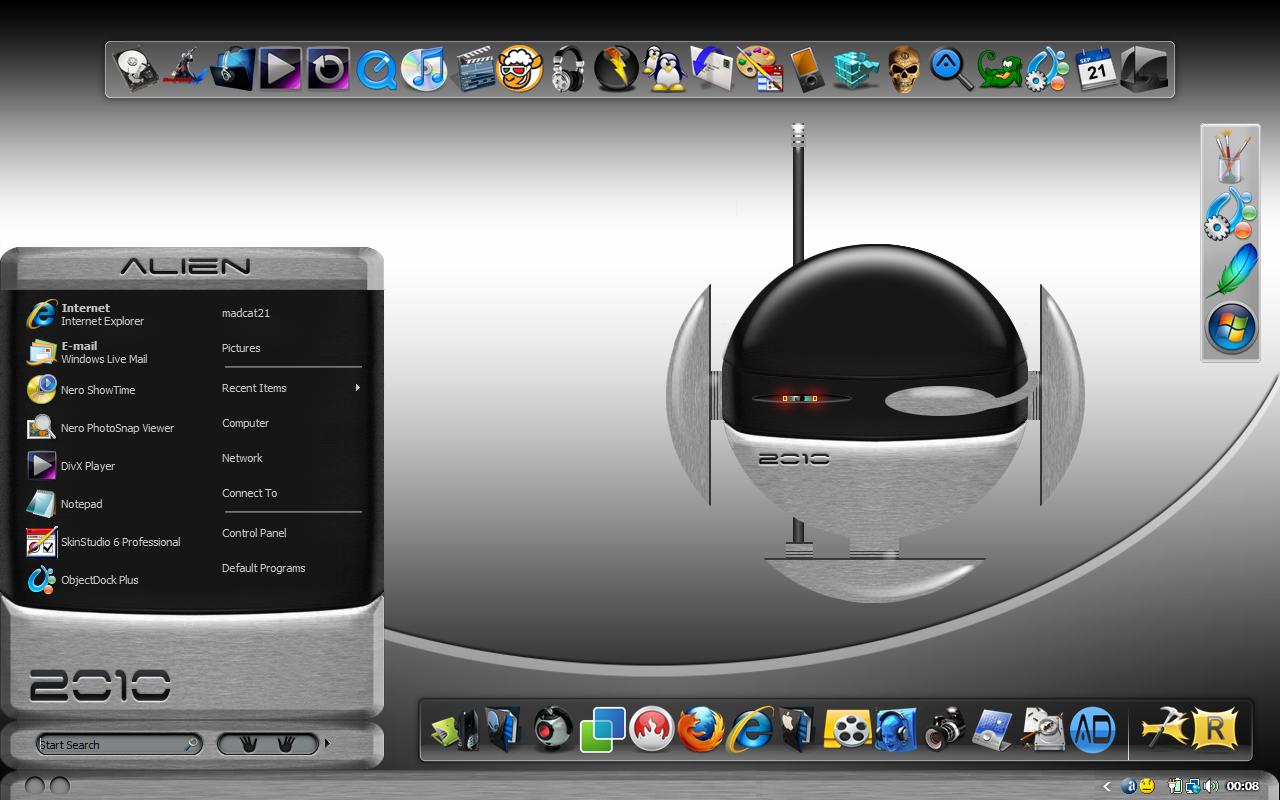Show hidden tray icons chevron
Screen dimensions: 1280x800
1107,786
